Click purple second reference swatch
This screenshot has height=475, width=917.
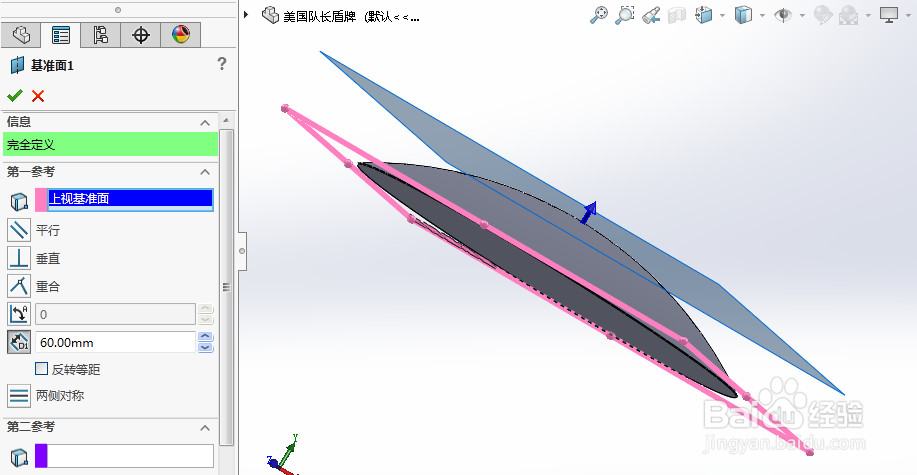click(x=41, y=456)
